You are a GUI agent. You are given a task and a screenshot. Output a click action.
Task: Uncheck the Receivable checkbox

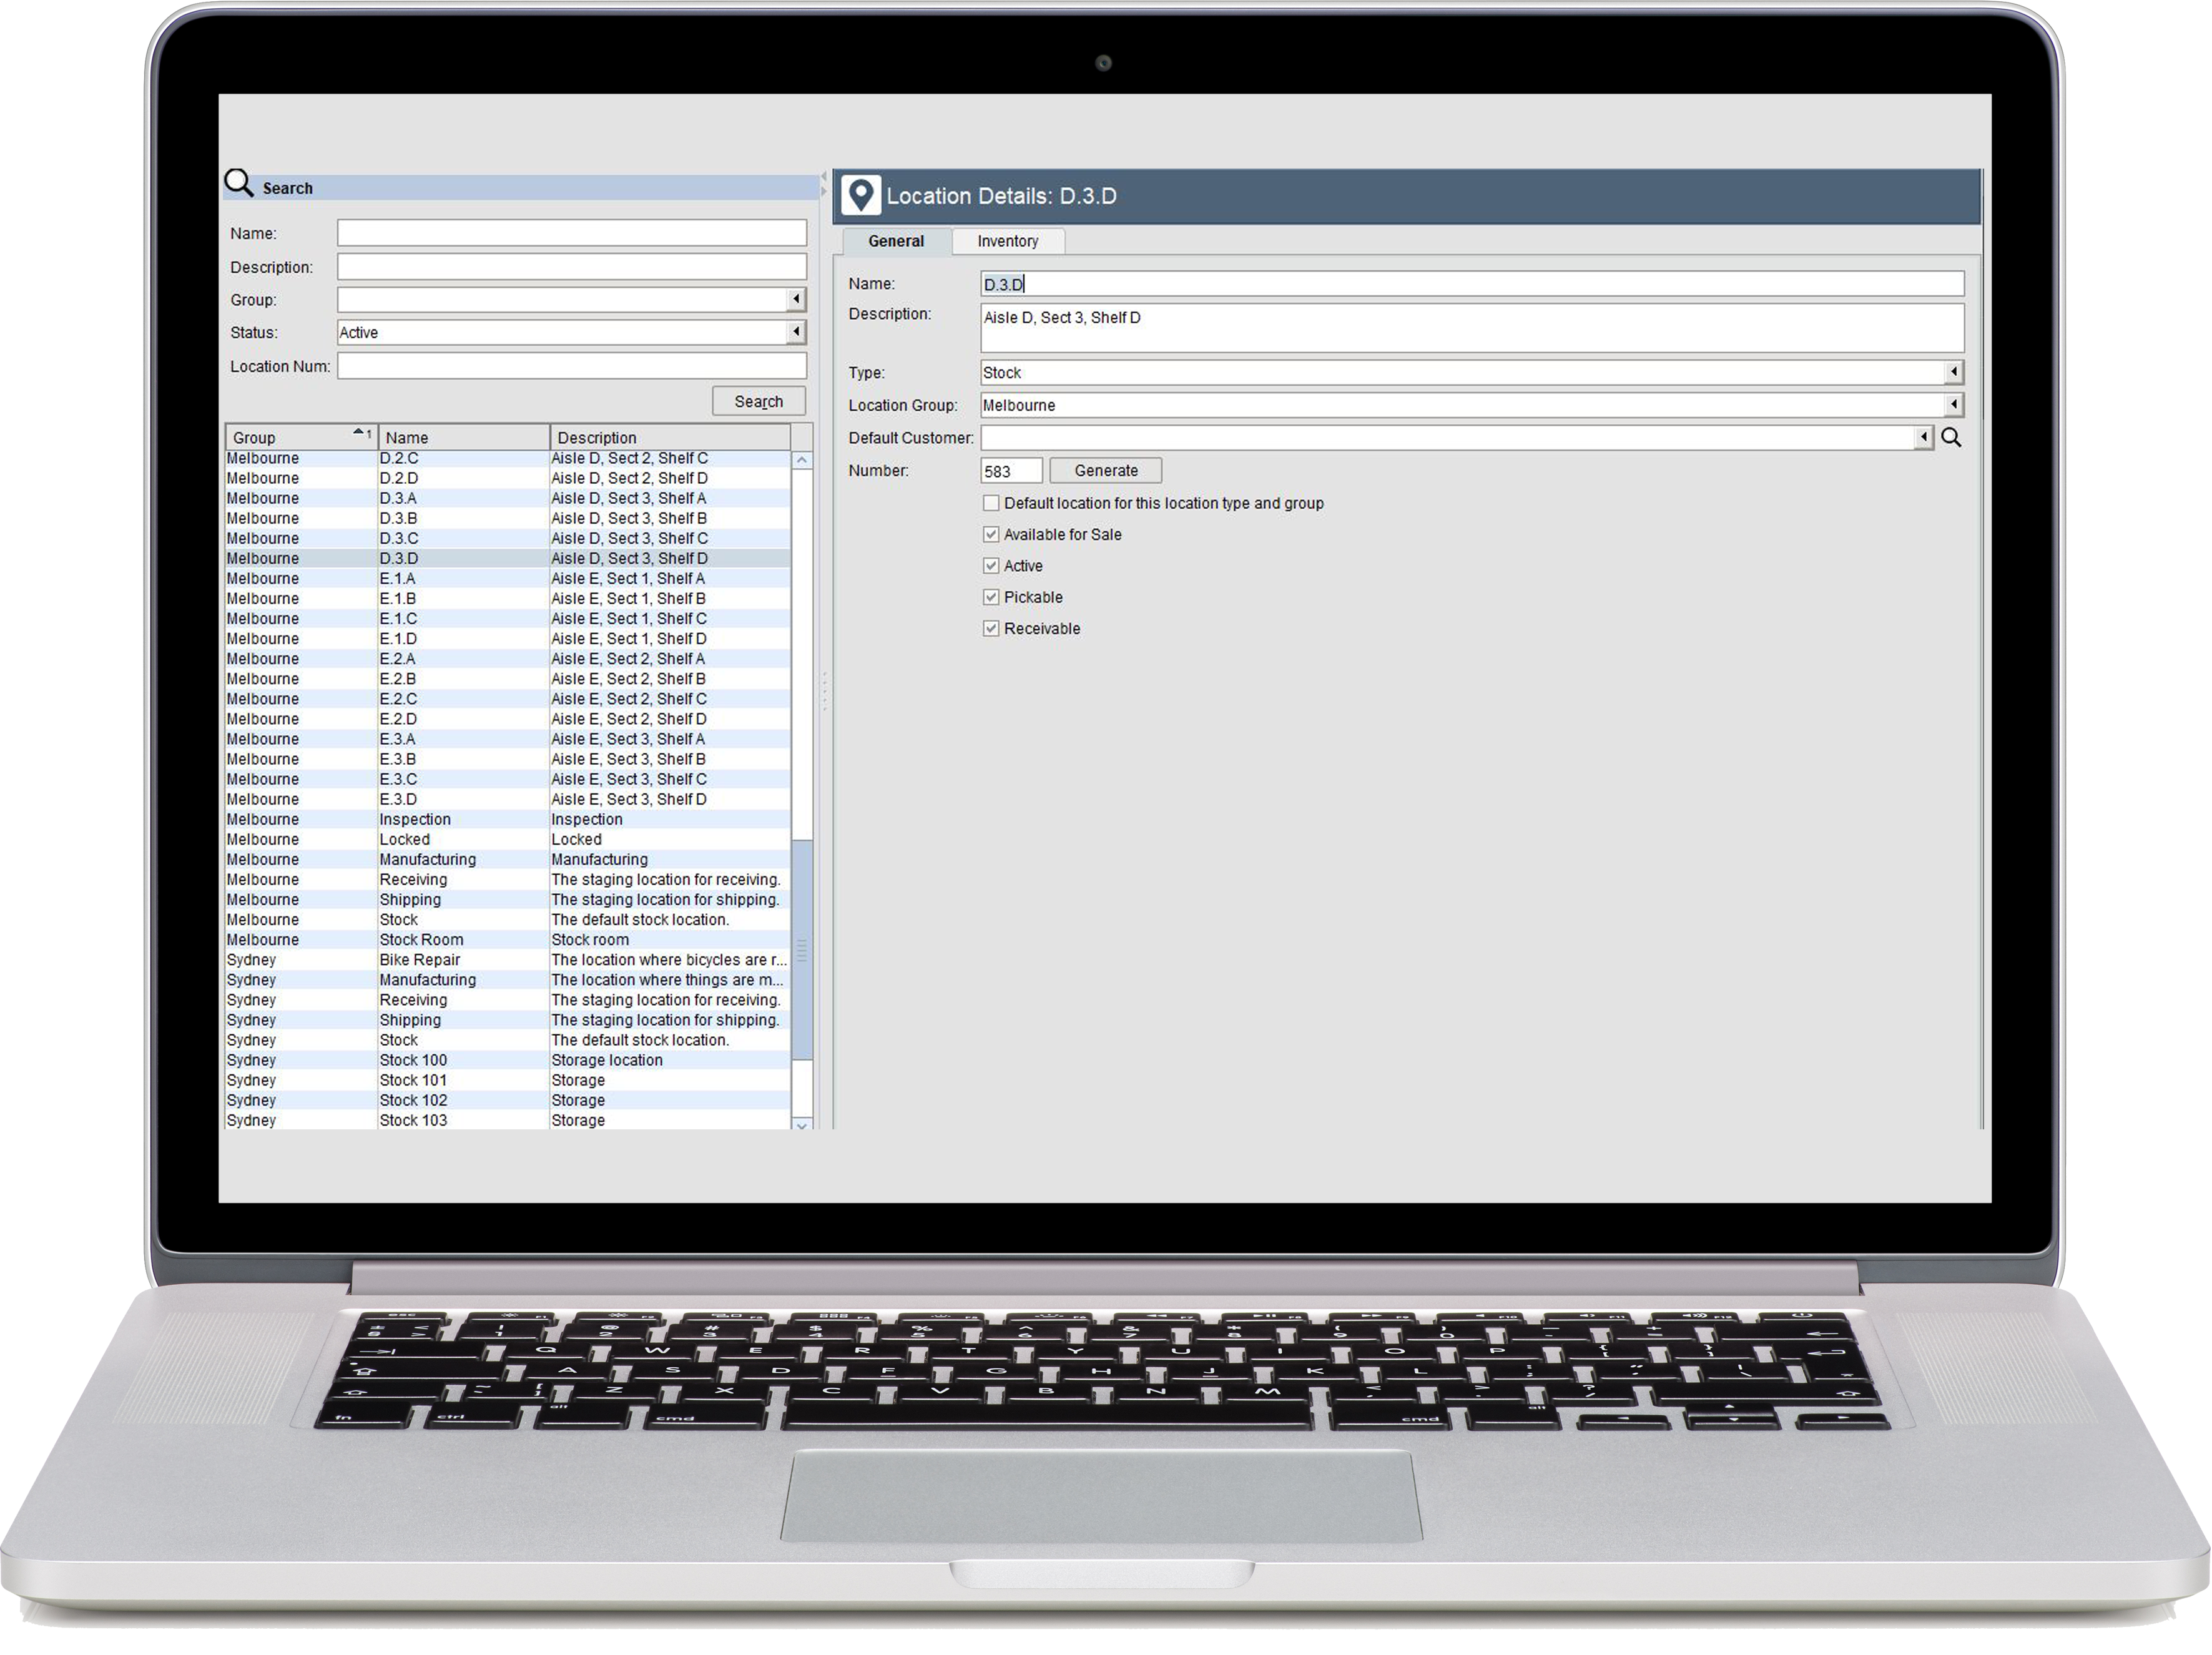tap(991, 628)
